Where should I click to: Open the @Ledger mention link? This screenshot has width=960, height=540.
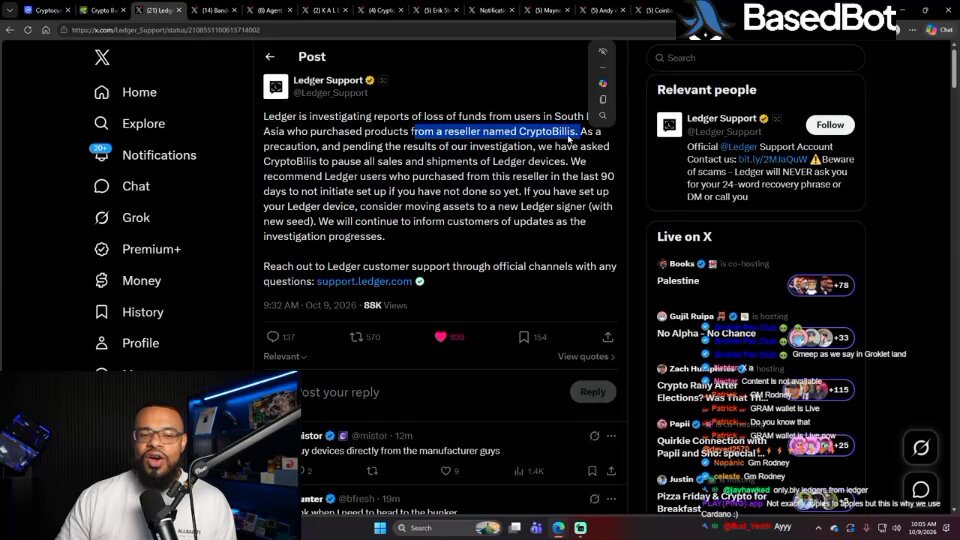[x=738, y=147]
